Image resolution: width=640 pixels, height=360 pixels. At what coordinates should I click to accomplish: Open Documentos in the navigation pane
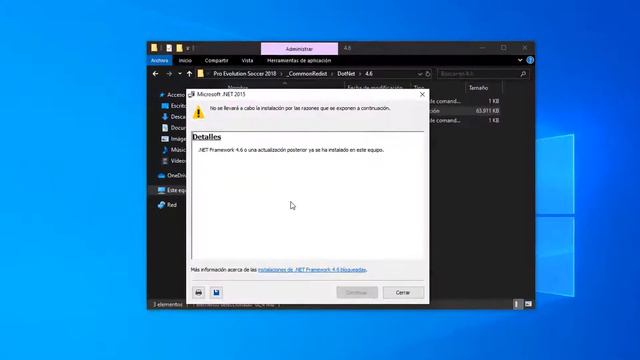(x=173, y=128)
